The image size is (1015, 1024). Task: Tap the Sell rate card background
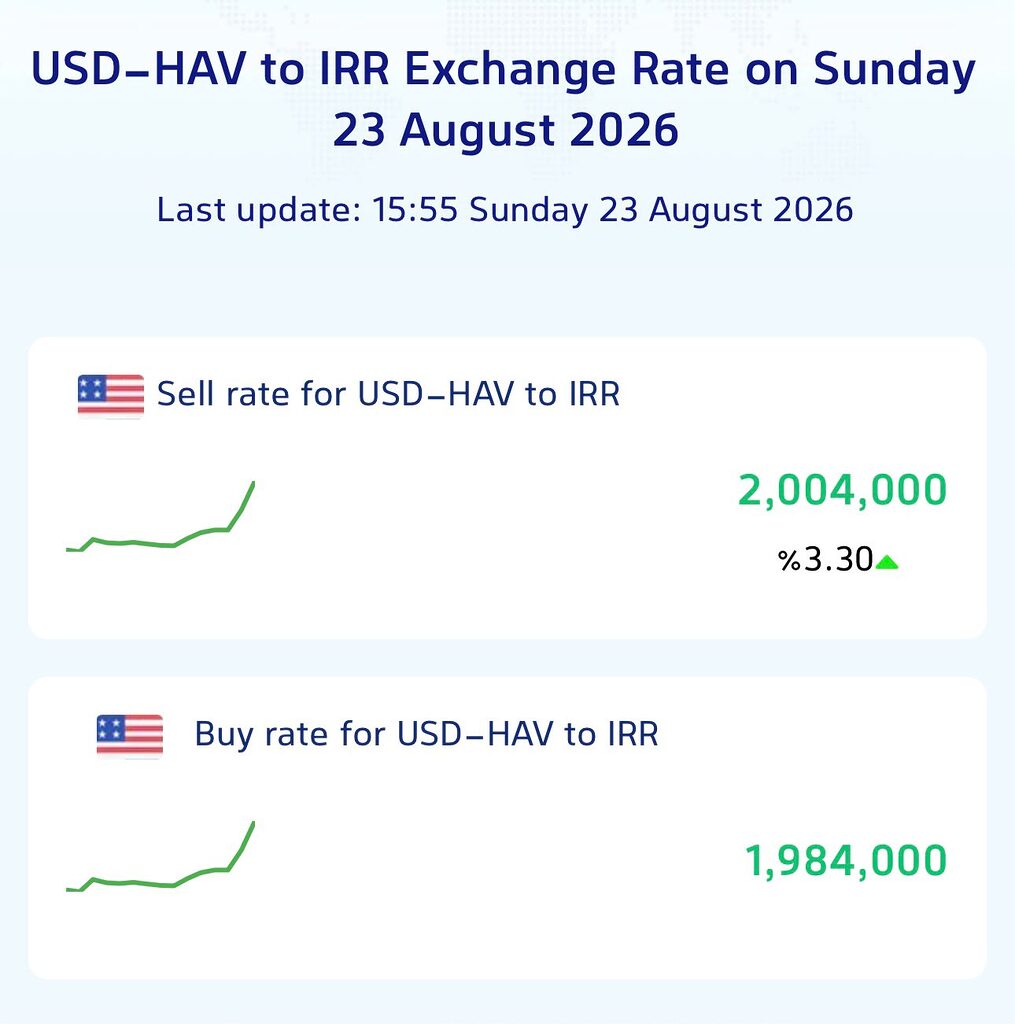click(x=507, y=488)
